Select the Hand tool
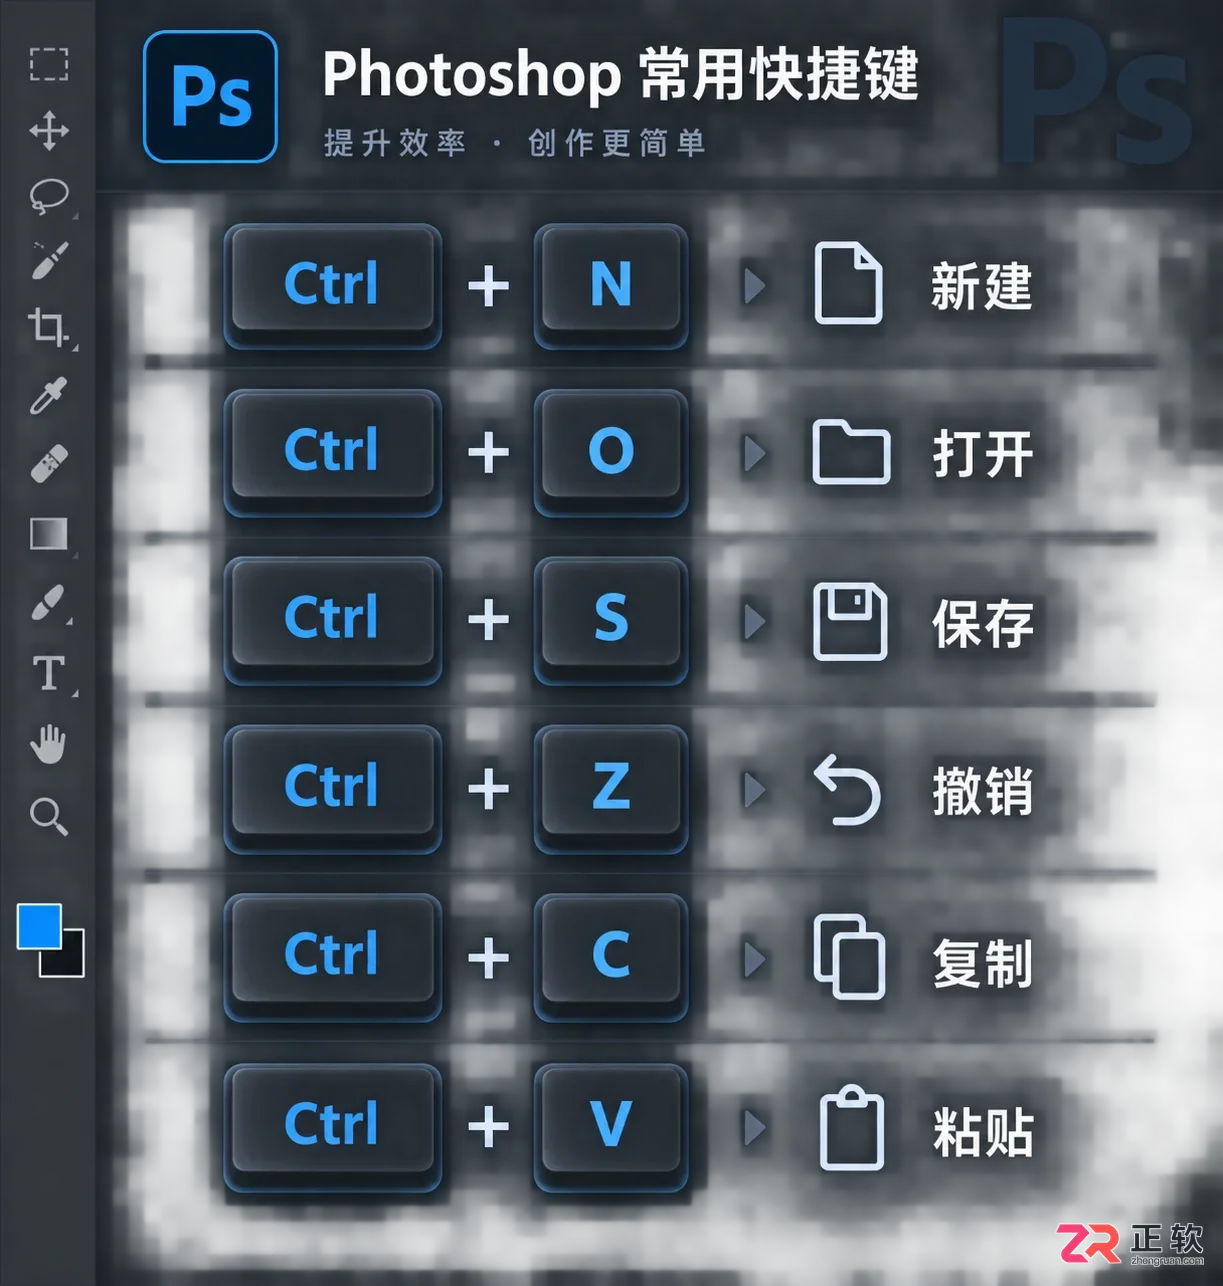The width and height of the screenshot is (1223, 1286). pos(48,745)
